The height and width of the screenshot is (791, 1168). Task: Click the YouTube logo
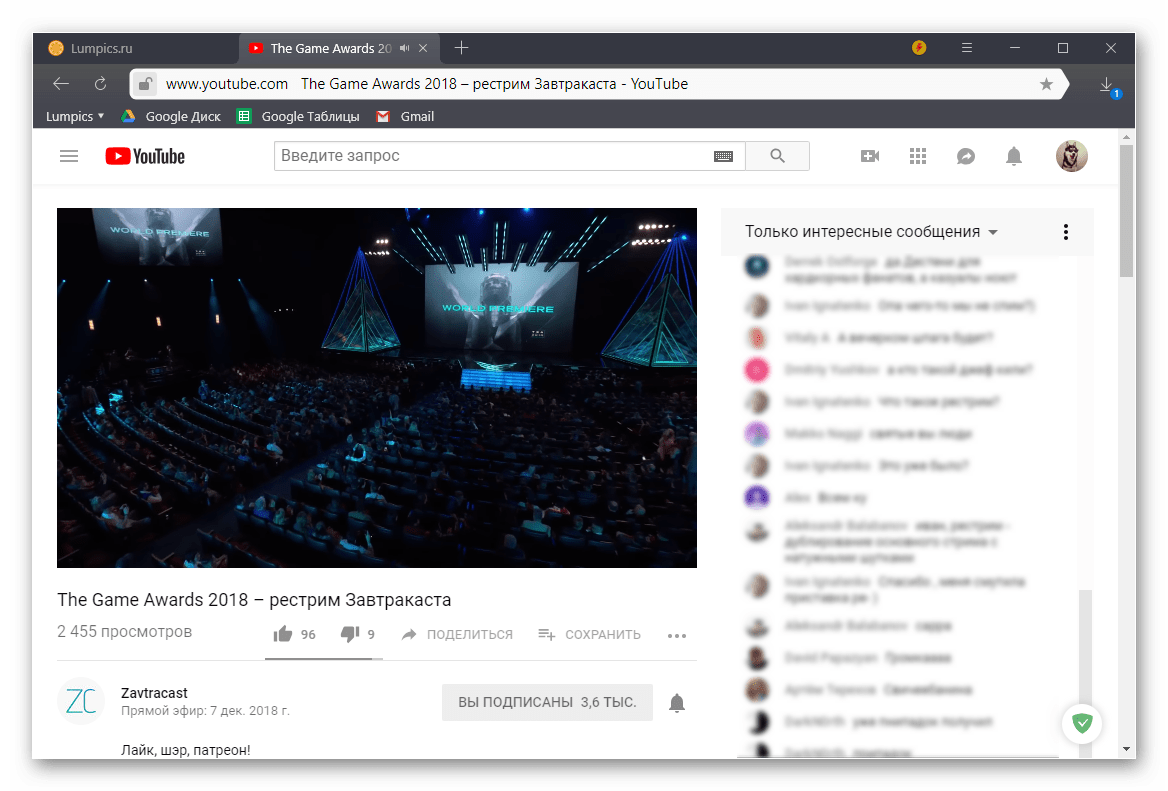click(145, 156)
